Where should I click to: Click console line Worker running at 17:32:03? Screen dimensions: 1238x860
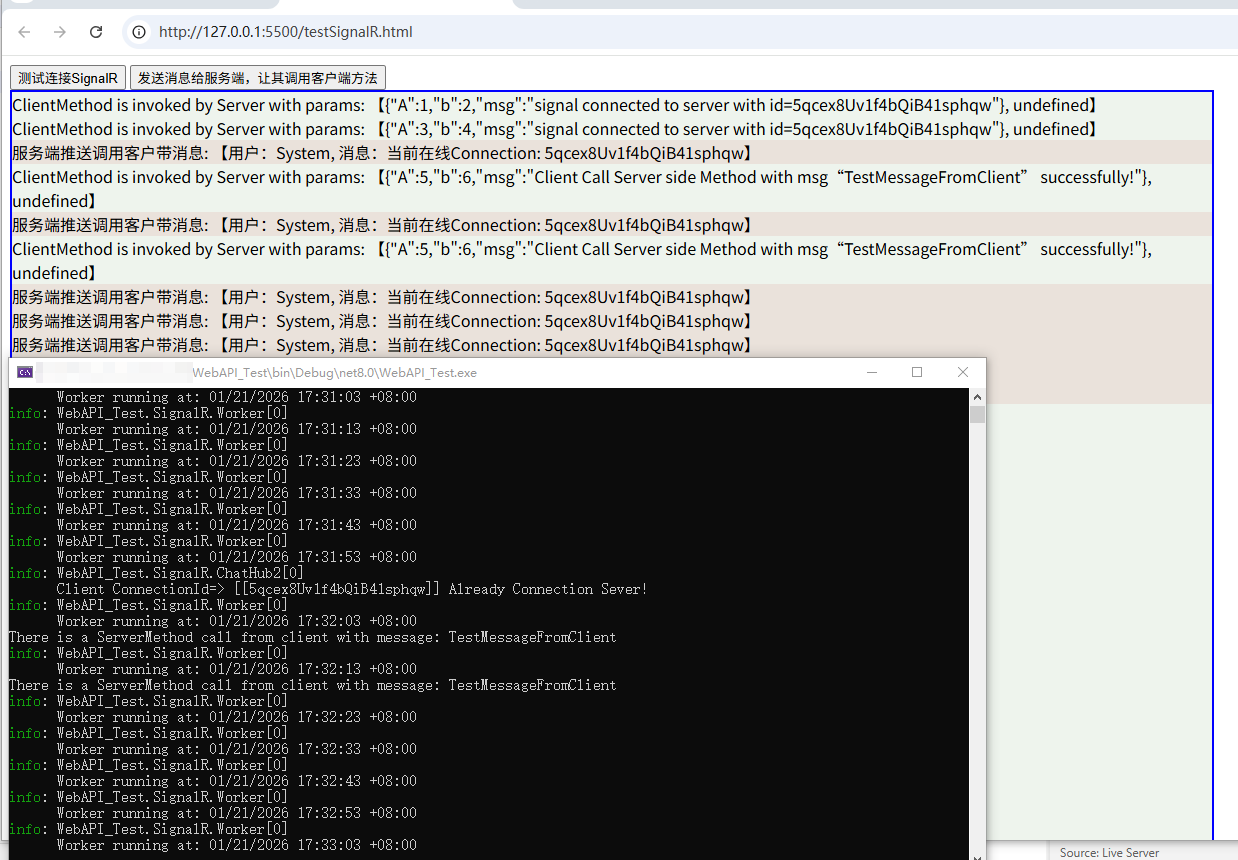tap(236, 621)
